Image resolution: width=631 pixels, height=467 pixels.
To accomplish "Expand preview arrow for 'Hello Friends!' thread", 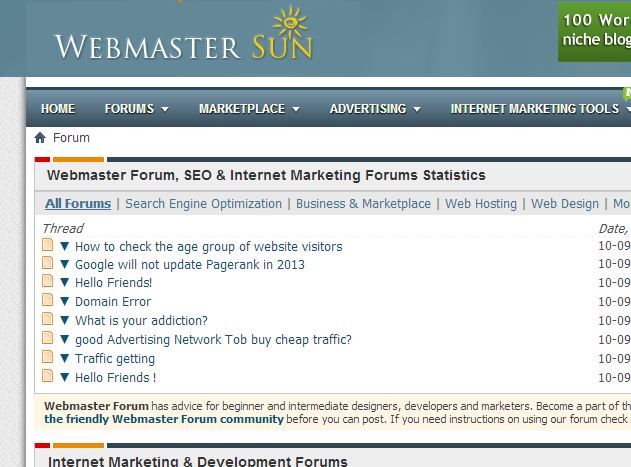I will coord(65,283).
